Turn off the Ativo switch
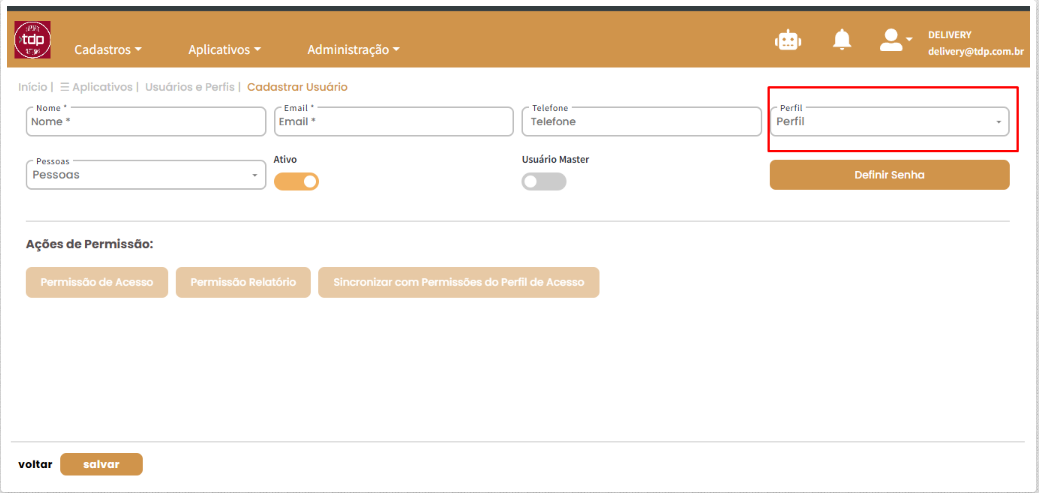Screen dimensions: 1039x493 click(296, 182)
